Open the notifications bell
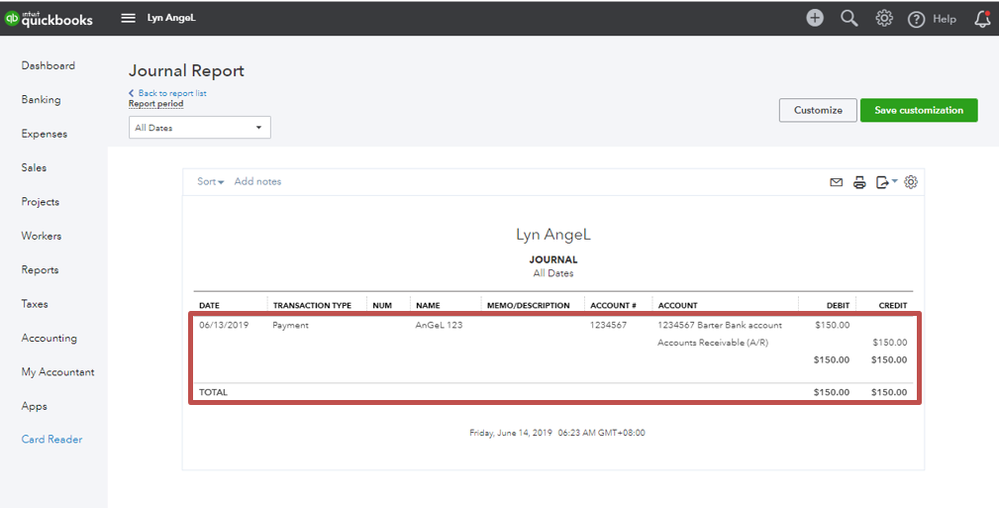Image resolution: width=999 pixels, height=508 pixels. click(x=982, y=19)
